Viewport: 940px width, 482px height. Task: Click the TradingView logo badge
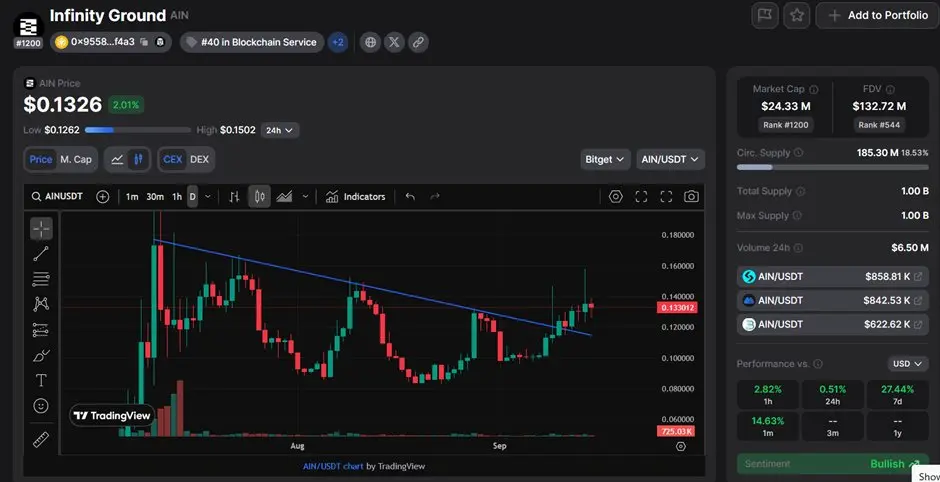point(113,415)
